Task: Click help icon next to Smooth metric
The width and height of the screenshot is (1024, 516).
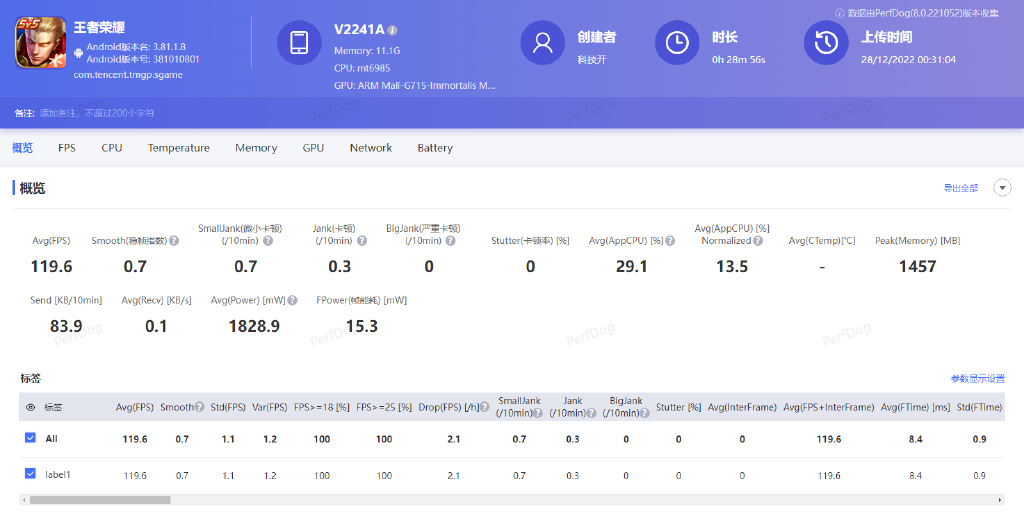Action: (174, 240)
